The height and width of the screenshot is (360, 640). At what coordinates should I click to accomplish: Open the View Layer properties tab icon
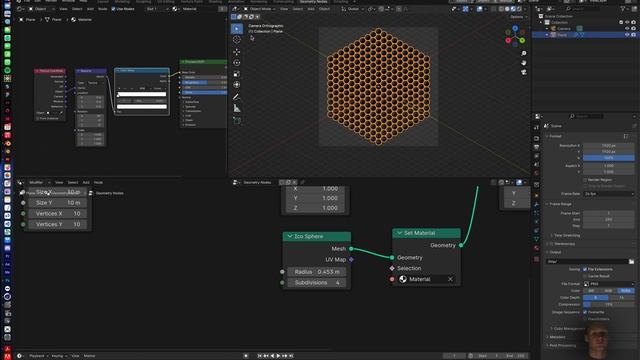537,156
